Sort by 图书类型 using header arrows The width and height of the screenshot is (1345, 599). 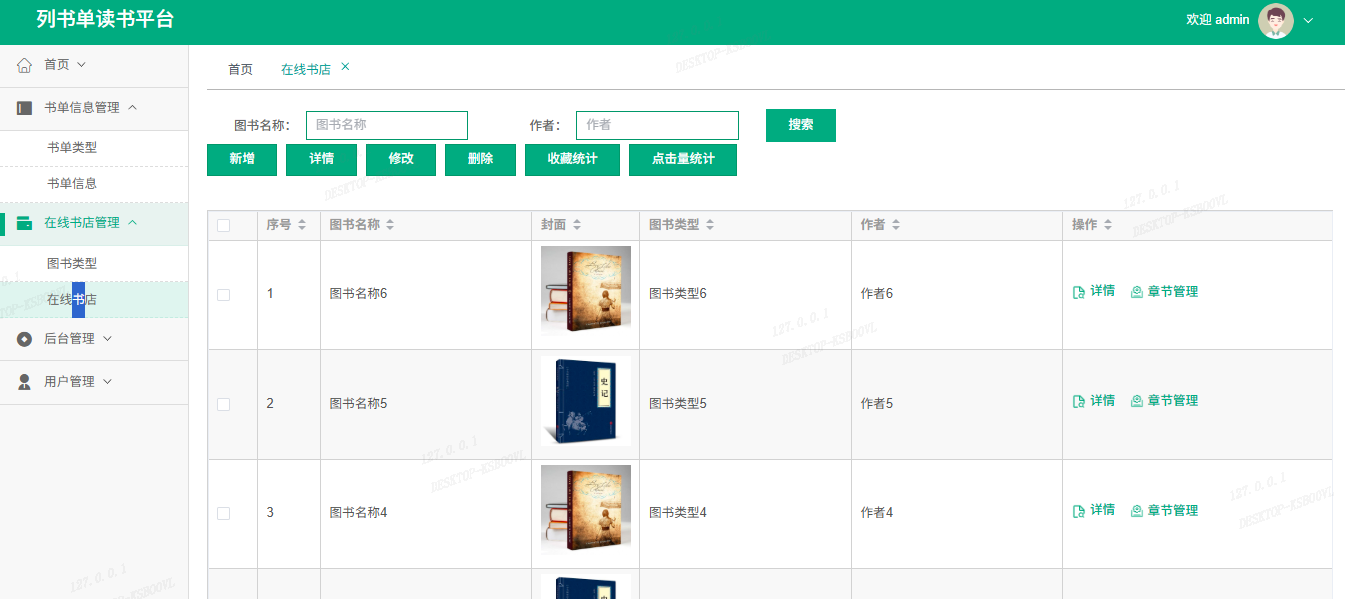(709, 226)
